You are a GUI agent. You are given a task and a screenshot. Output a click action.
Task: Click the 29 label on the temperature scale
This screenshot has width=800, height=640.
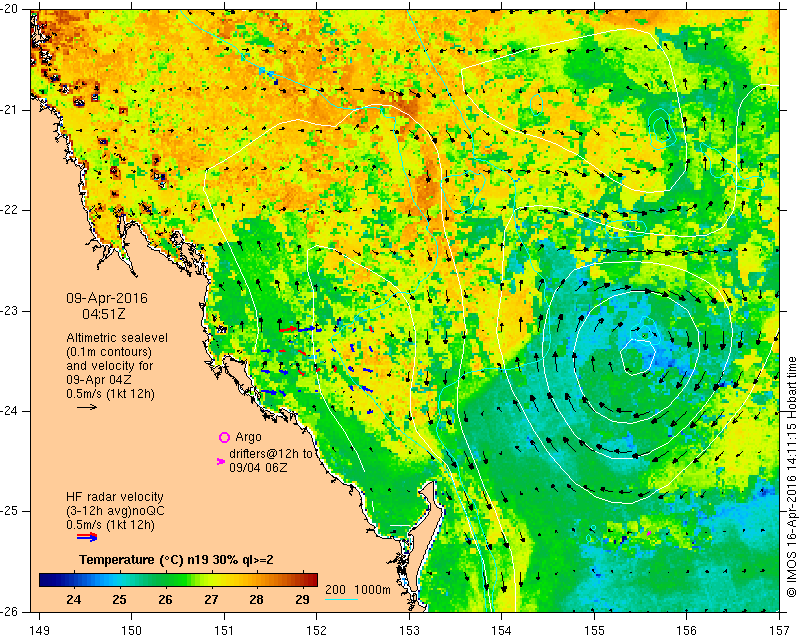(303, 599)
